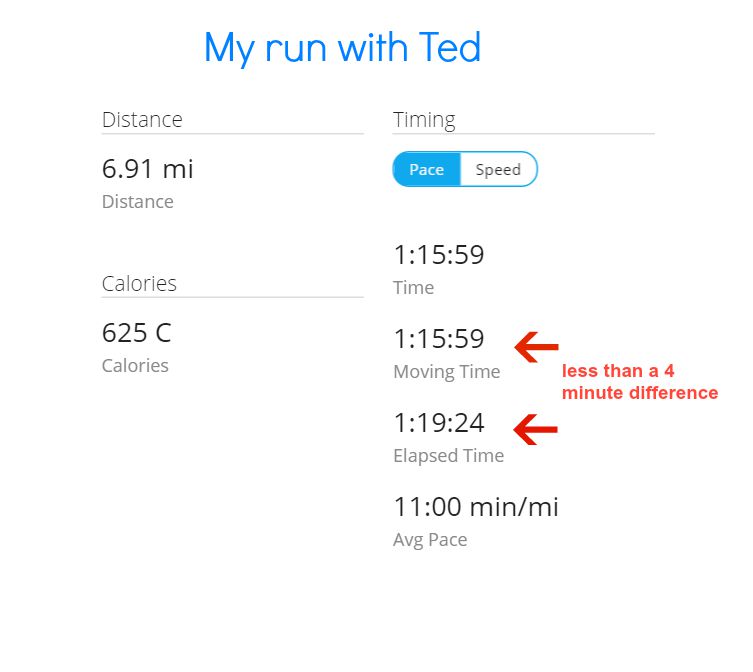Click the red arrow beside Moving Time

(536, 347)
